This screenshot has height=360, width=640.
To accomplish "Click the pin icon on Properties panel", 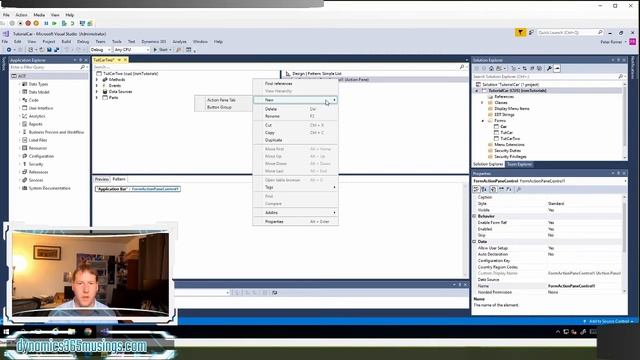I will click(x=618, y=173).
